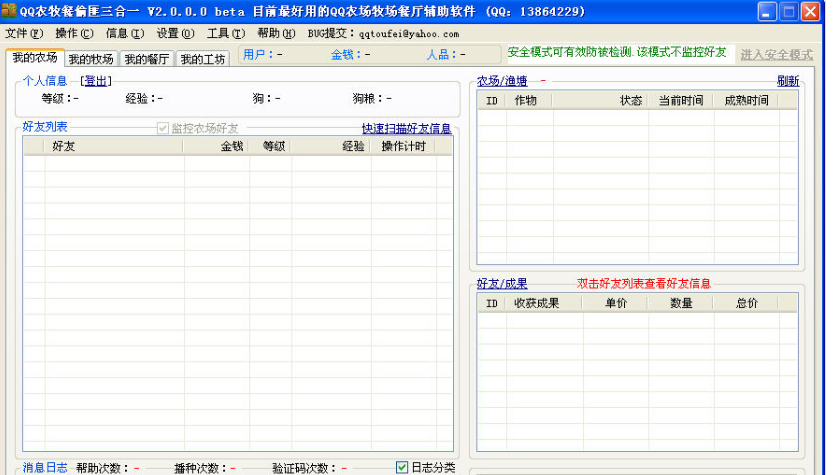The image size is (834, 475).
Task: Click the red 双击好友列表查看好友信息 hint
Action: tap(644, 284)
